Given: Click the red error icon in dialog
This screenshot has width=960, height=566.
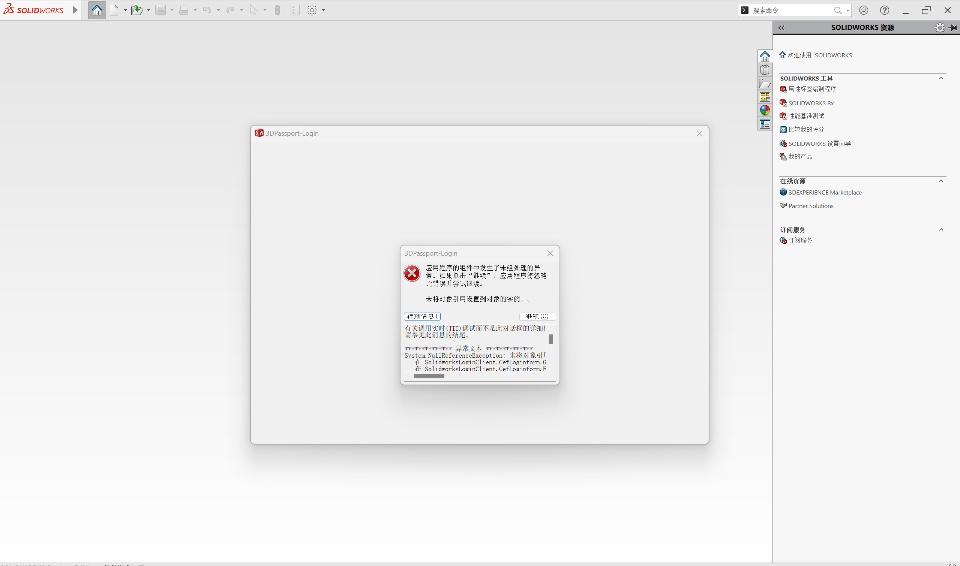Looking at the screenshot, I should (412, 273).
